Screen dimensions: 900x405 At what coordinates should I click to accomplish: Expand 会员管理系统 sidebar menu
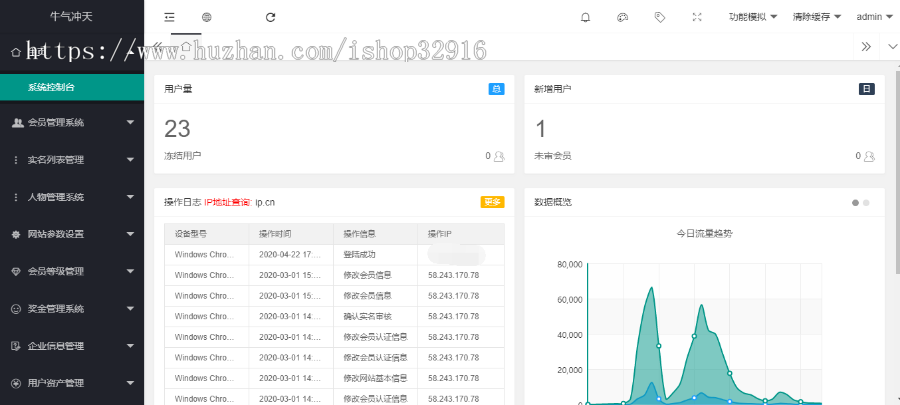coord(72,123)
